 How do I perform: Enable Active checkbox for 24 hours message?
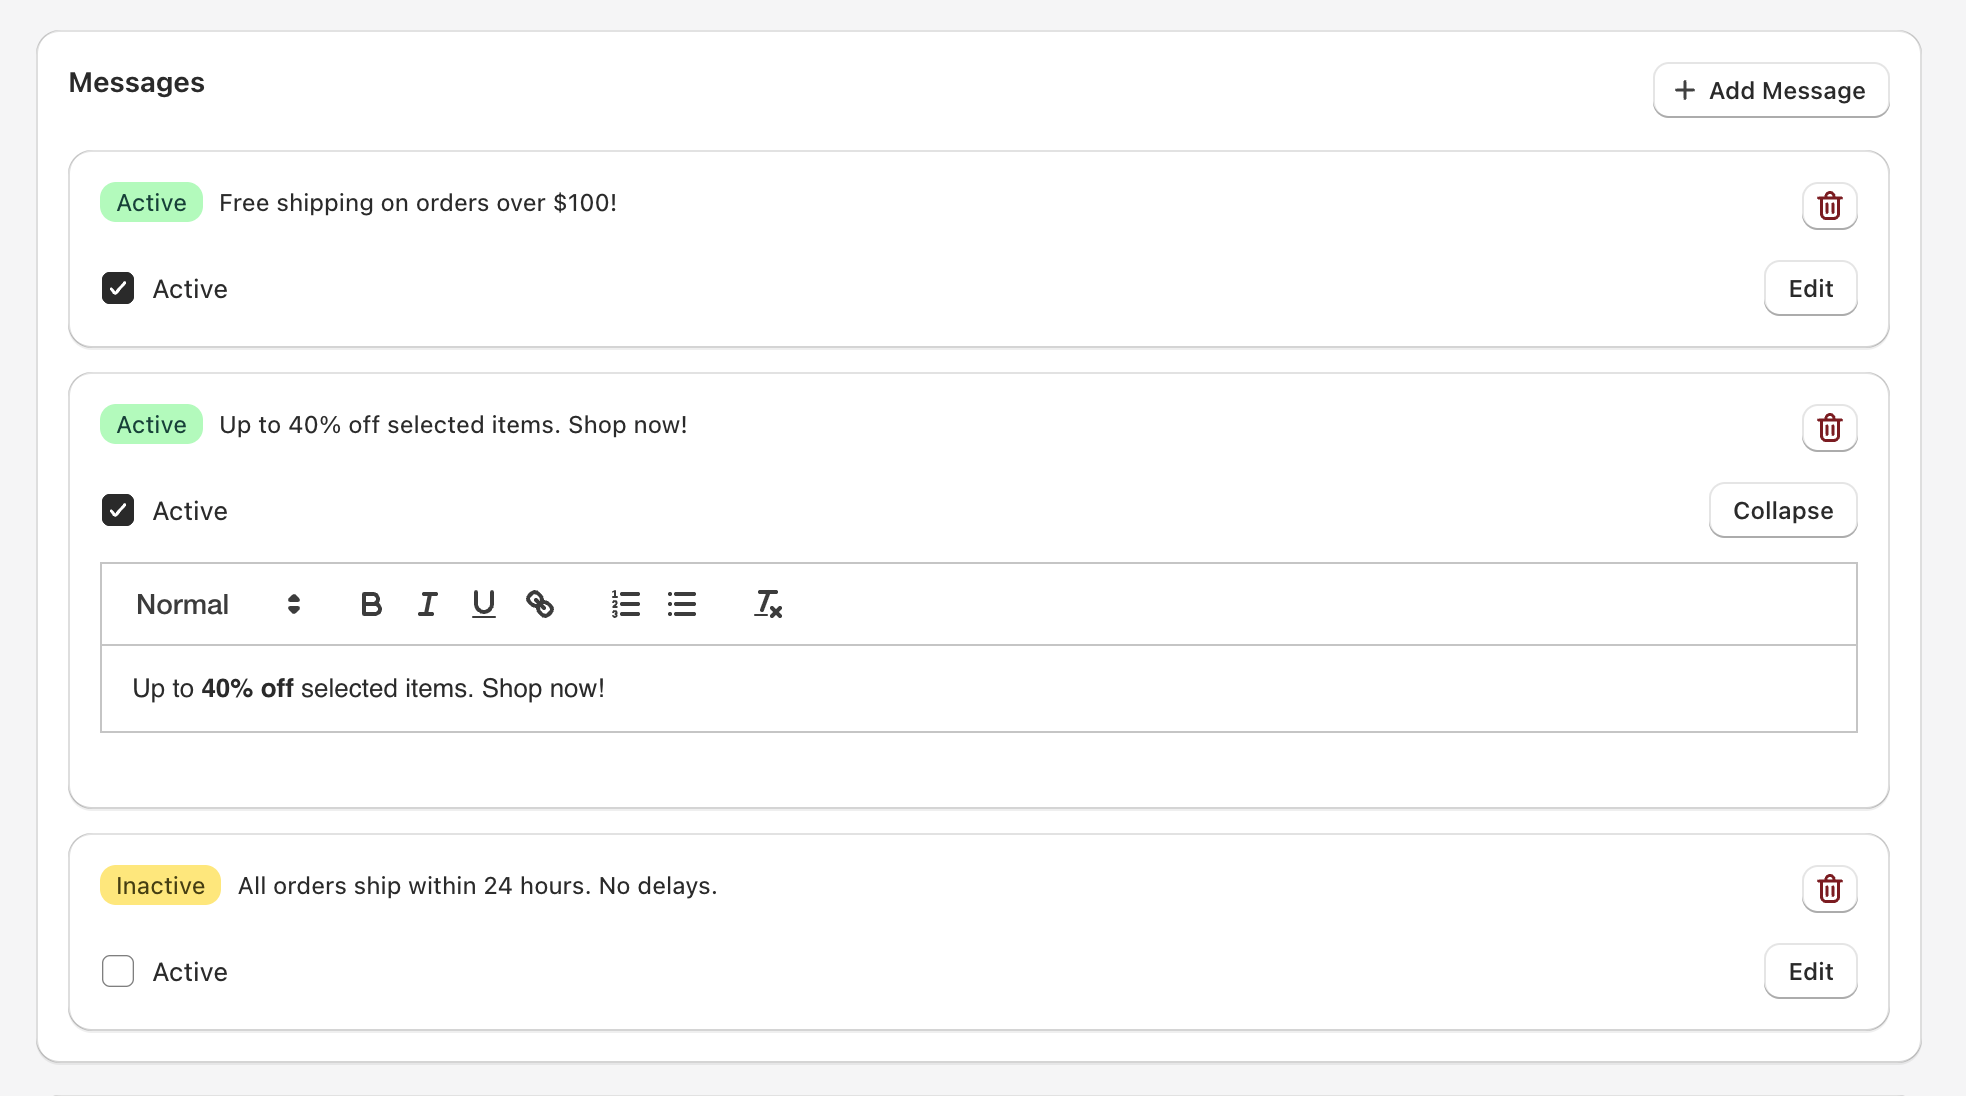(118, 971)
